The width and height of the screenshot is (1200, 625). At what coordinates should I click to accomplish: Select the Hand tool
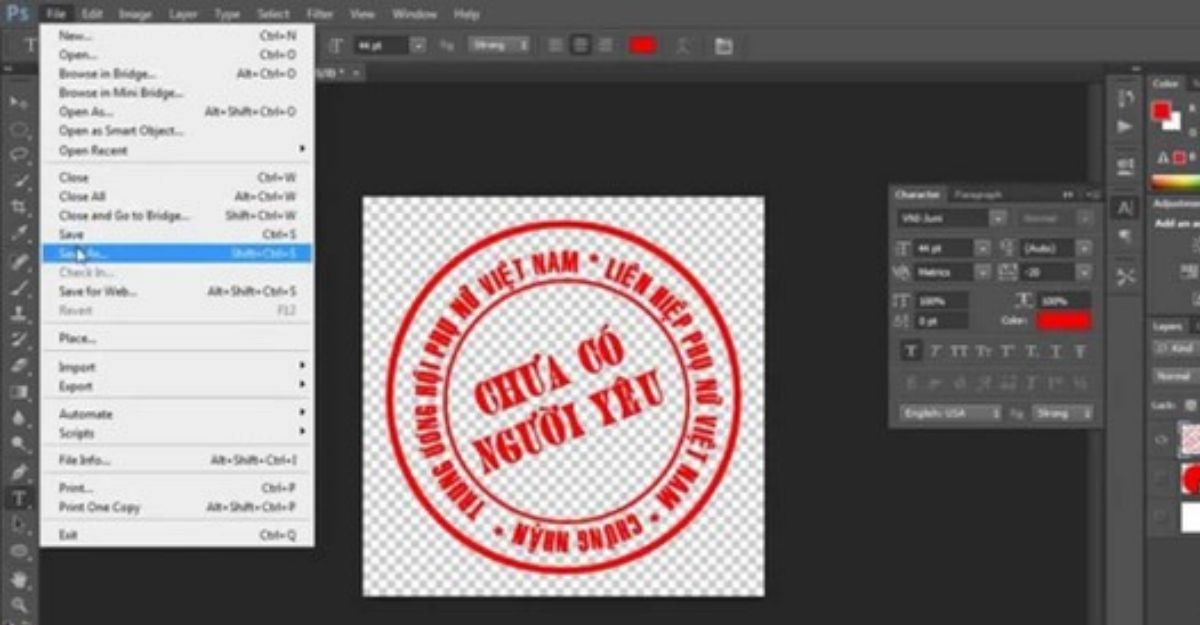tap(18, 578)
